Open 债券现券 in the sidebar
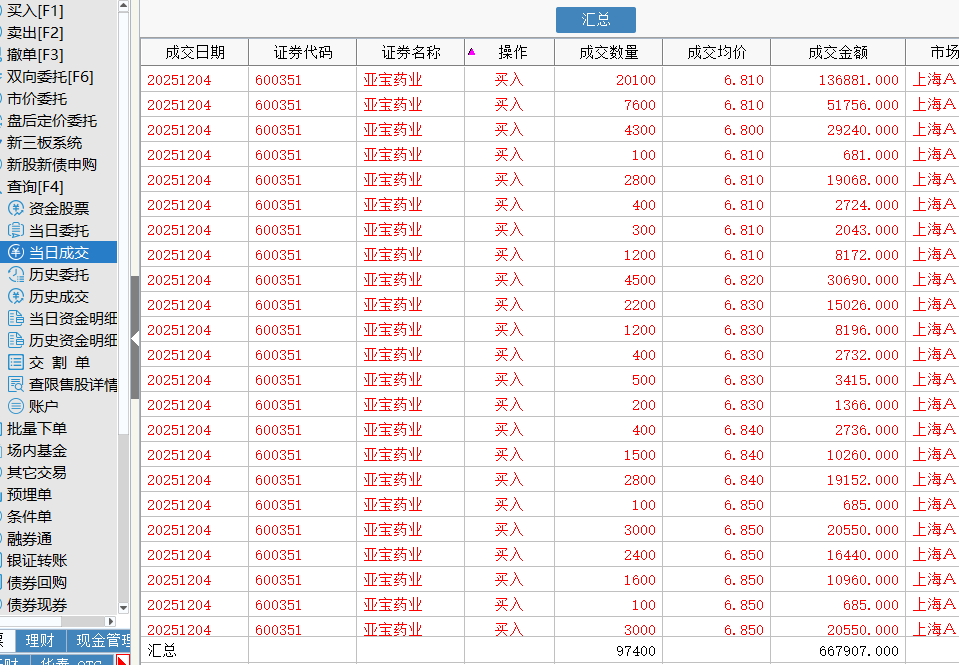Screen dimensions: 959x665 coord(37,605)
